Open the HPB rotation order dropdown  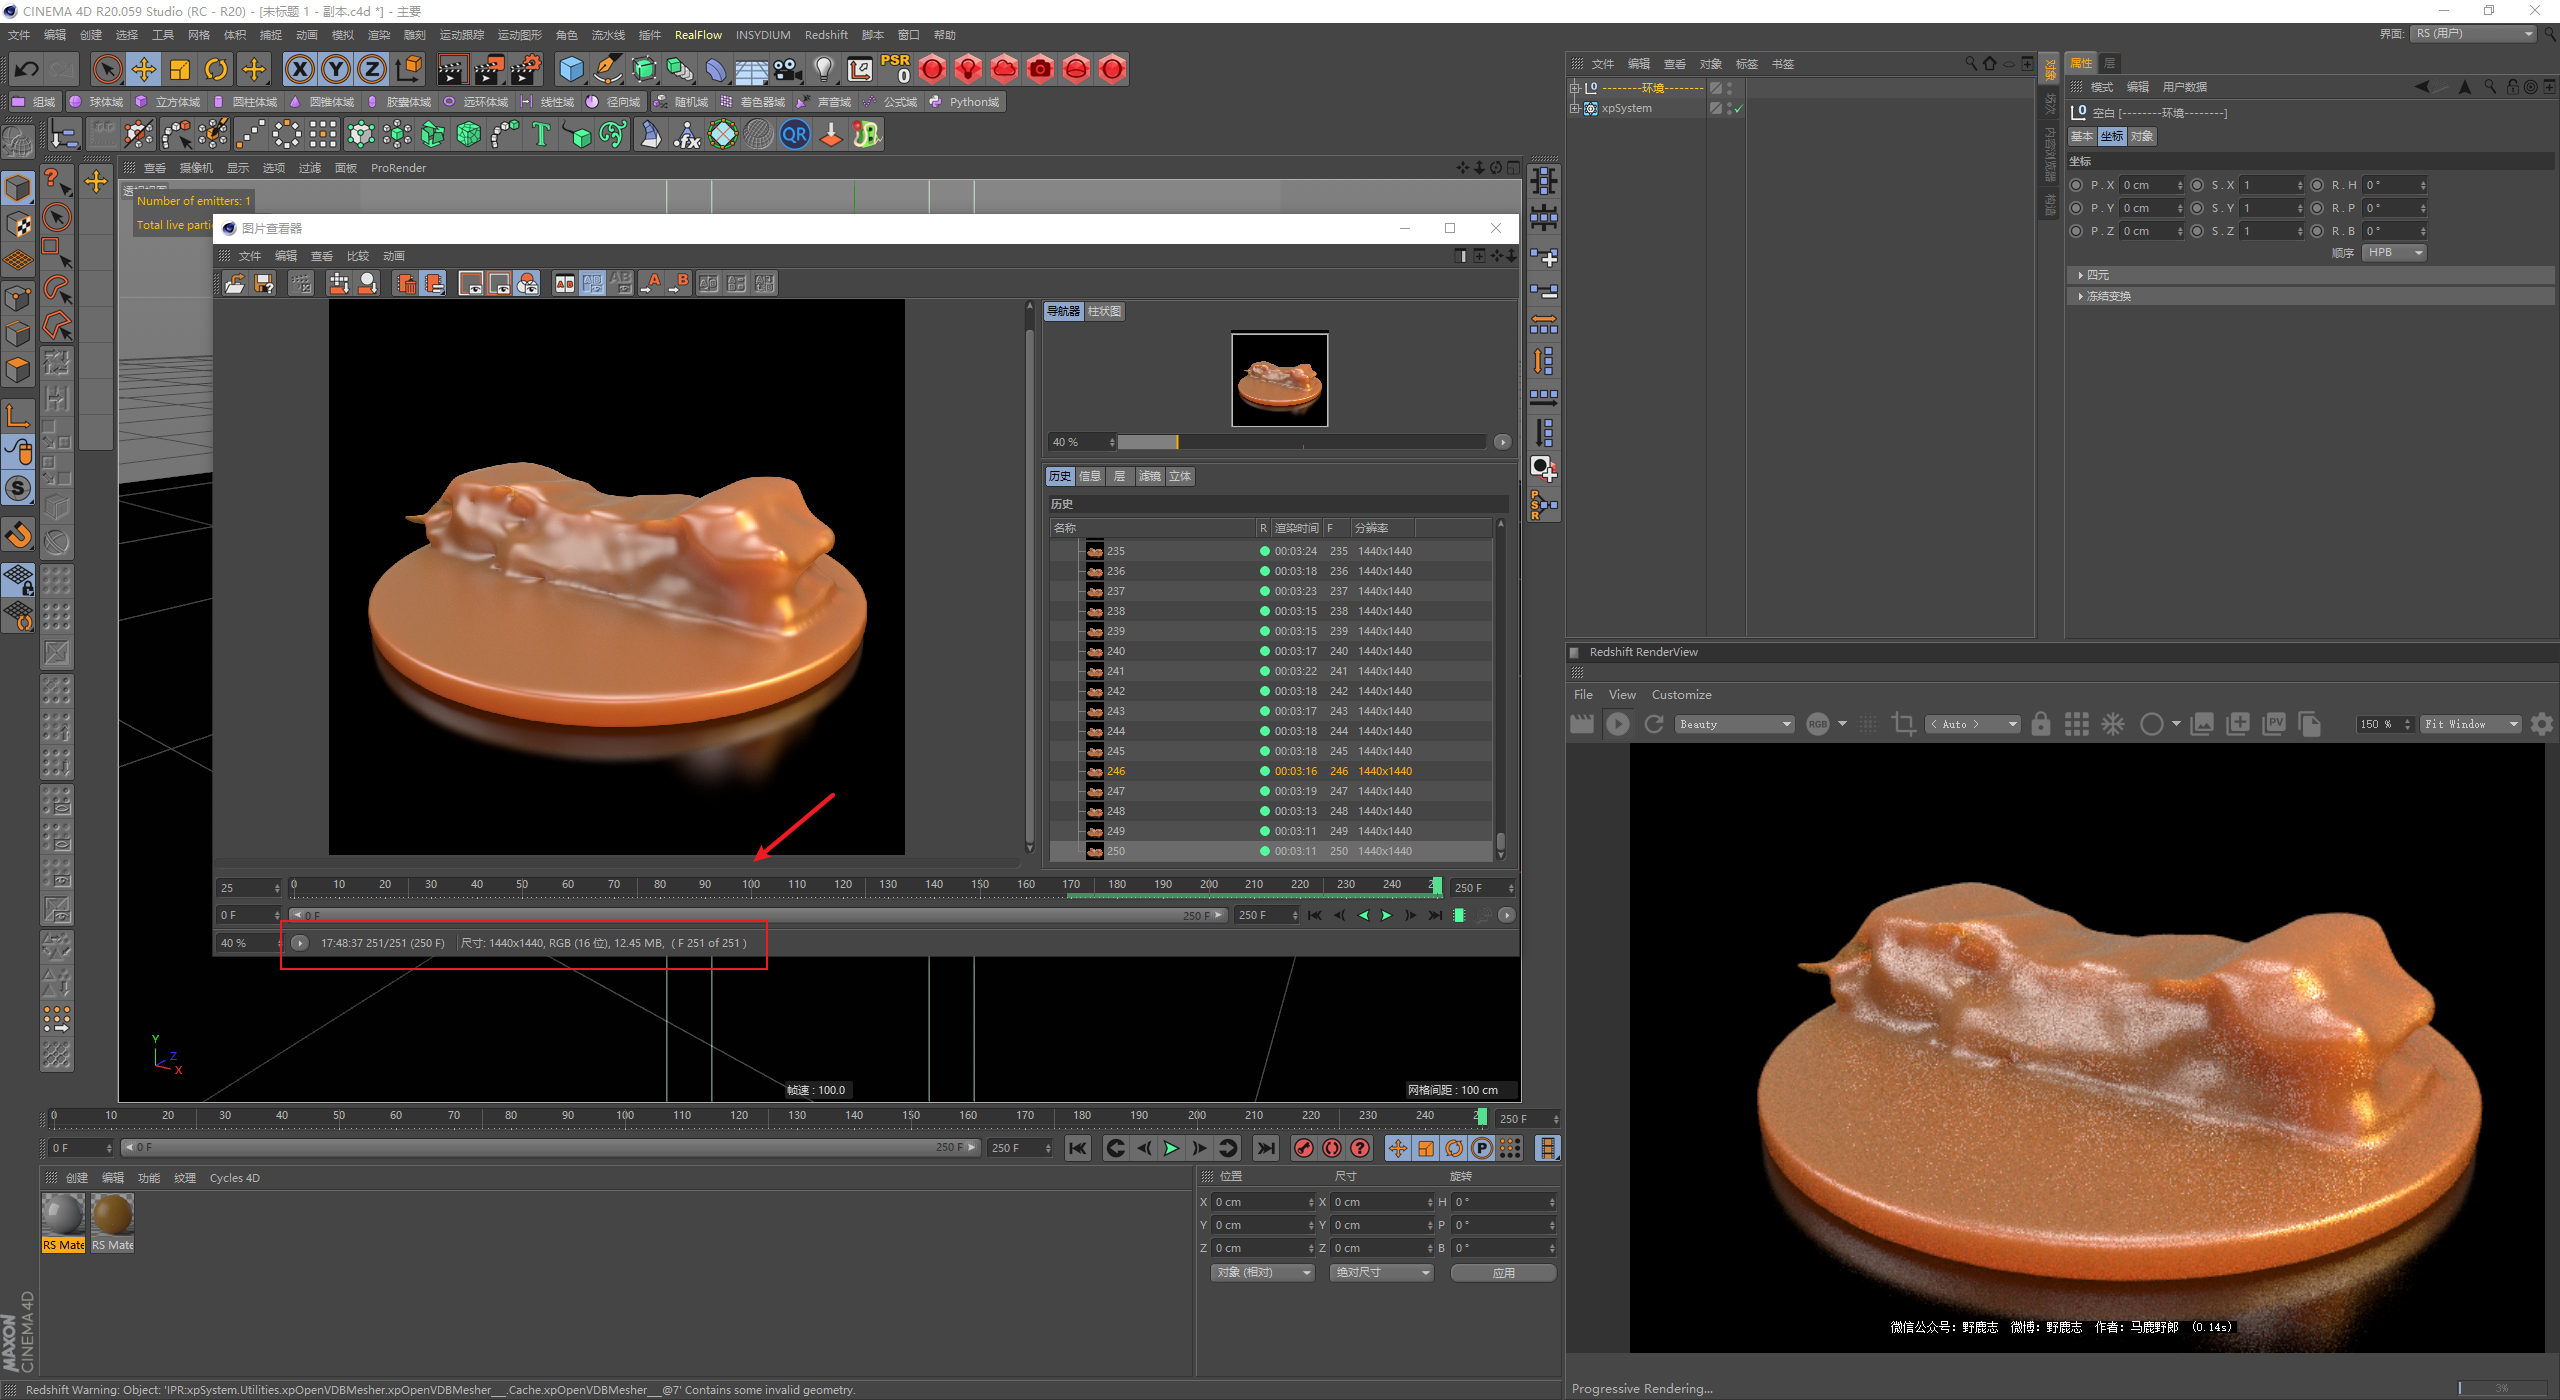[2393, 253]
